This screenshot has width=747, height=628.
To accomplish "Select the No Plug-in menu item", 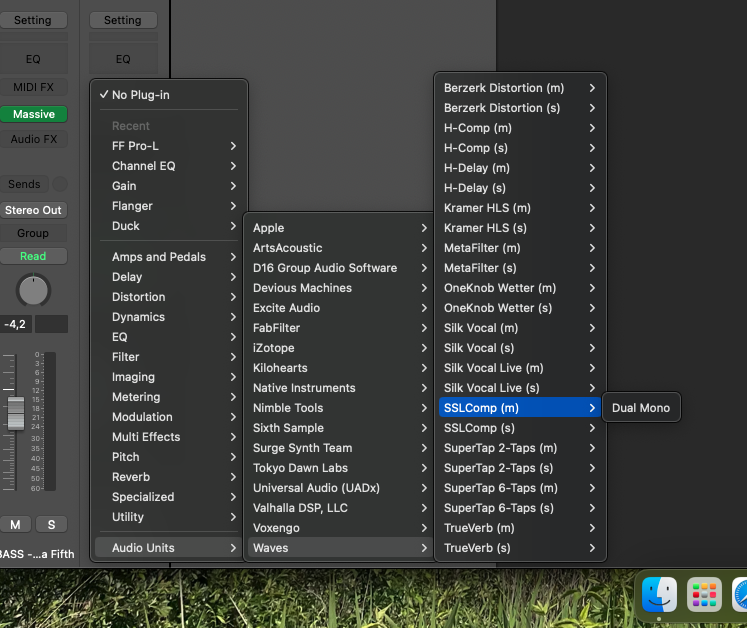I will tap(169, 95).
